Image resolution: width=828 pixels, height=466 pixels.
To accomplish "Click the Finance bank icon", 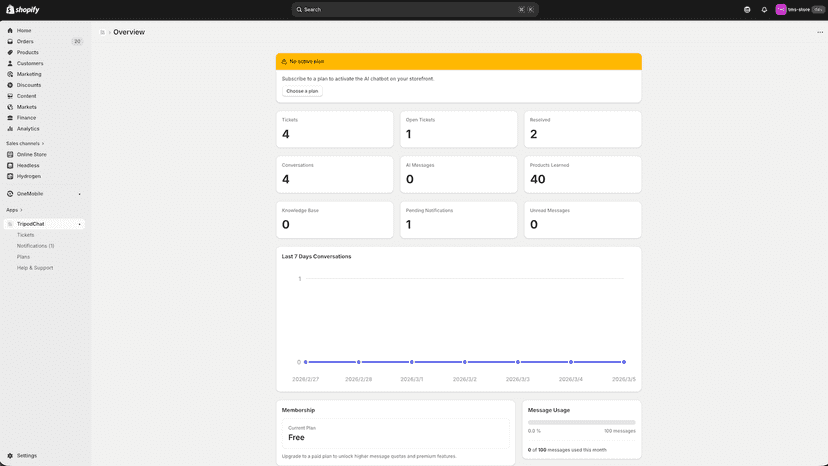I will 10,118.
